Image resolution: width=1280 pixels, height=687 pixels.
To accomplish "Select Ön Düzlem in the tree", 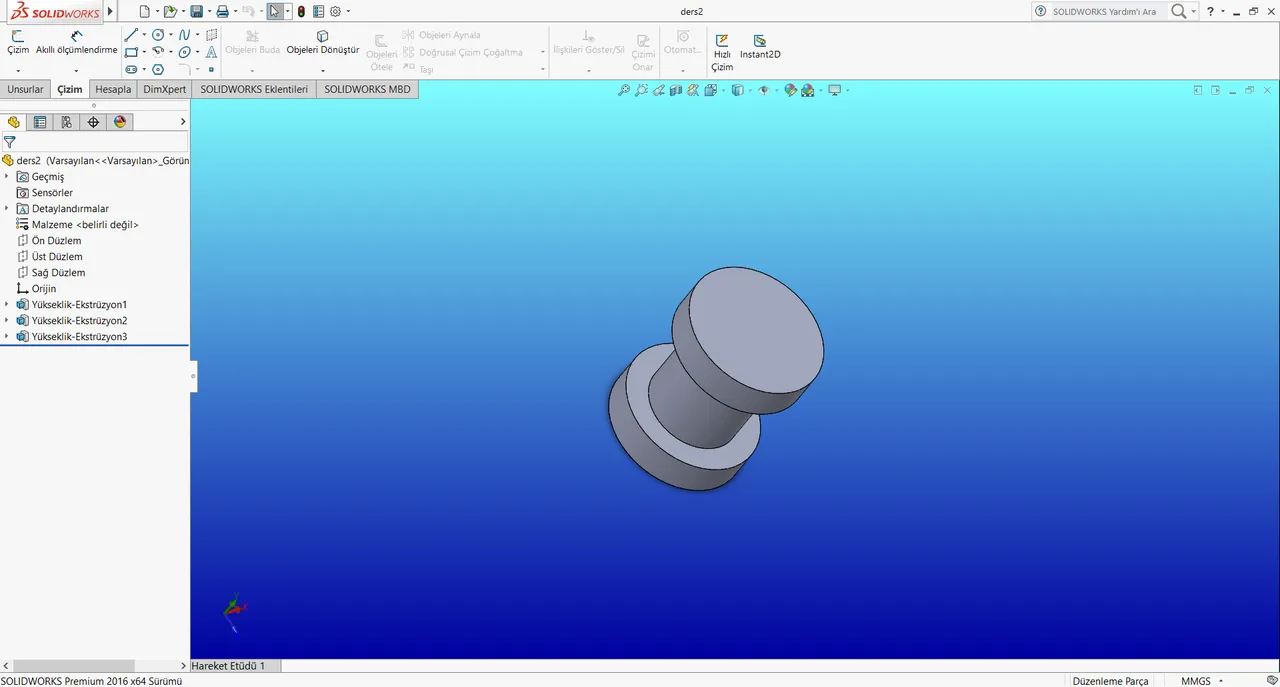I will [56, 240].
